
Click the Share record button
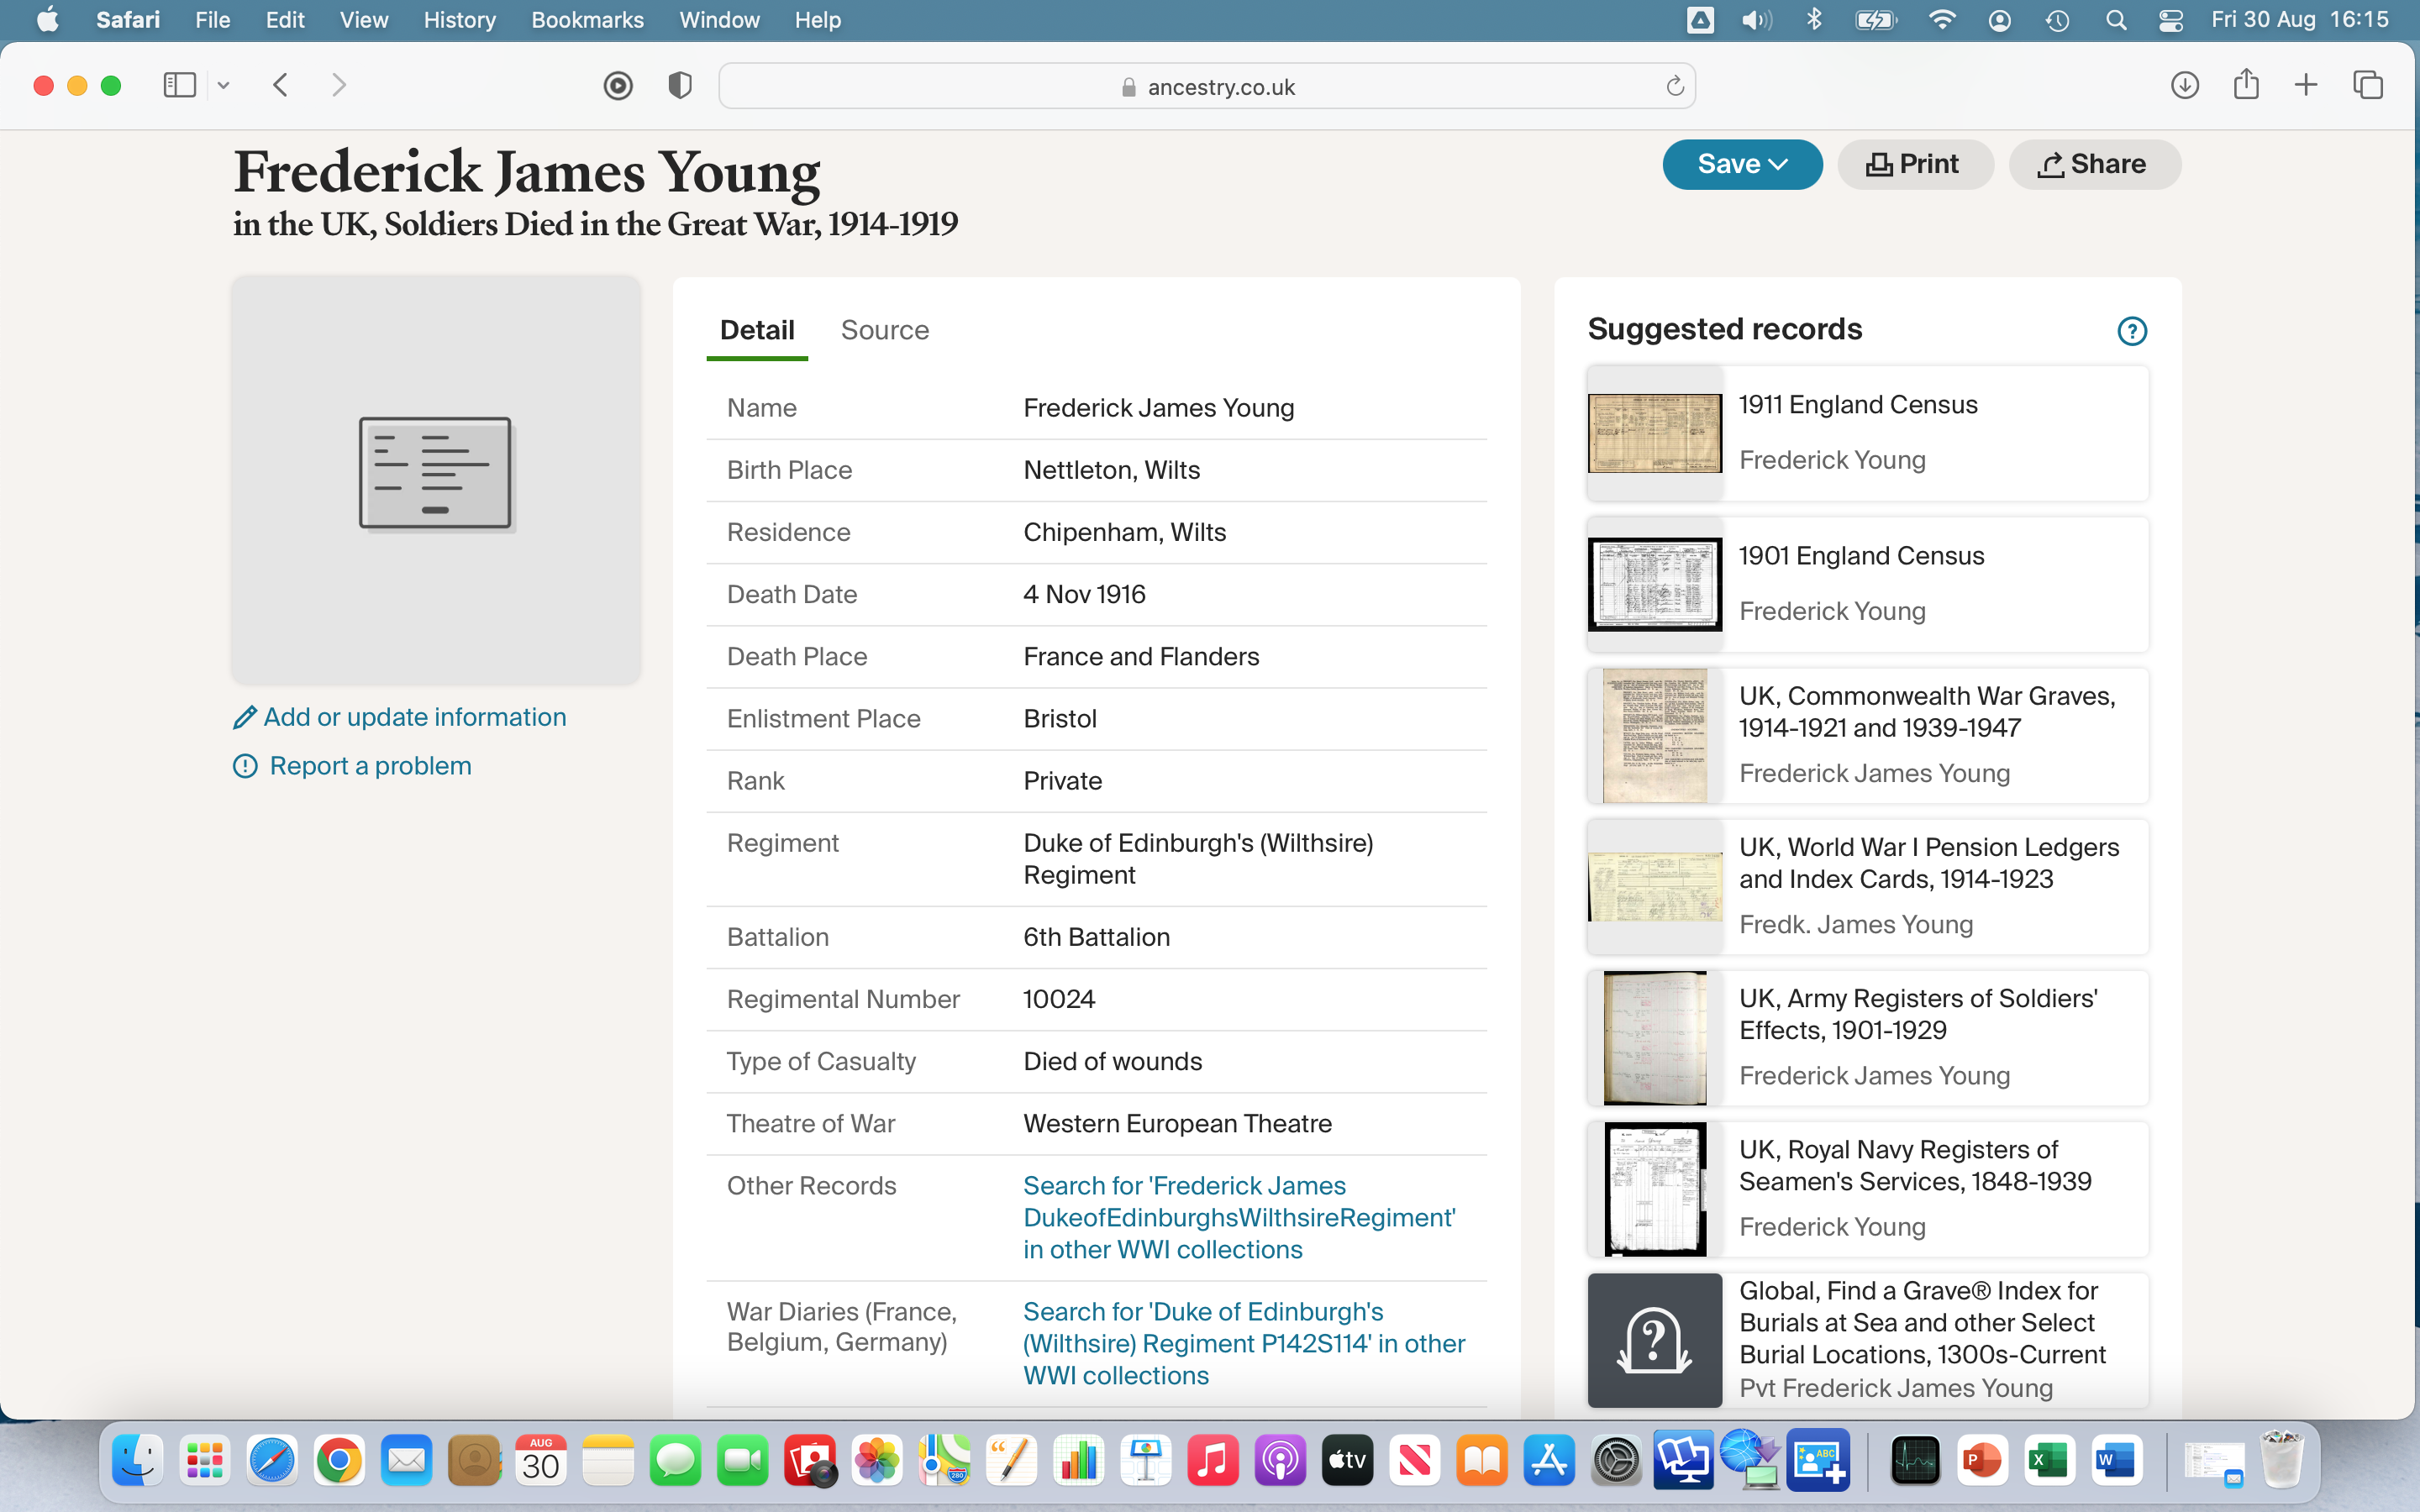tap(2094, 164)
